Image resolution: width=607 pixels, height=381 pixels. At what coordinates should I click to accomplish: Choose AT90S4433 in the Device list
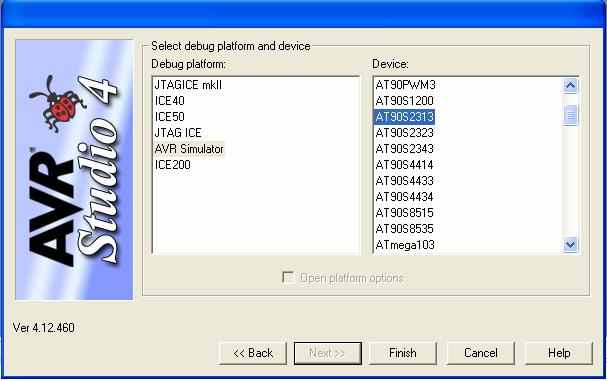click(405, 181)
